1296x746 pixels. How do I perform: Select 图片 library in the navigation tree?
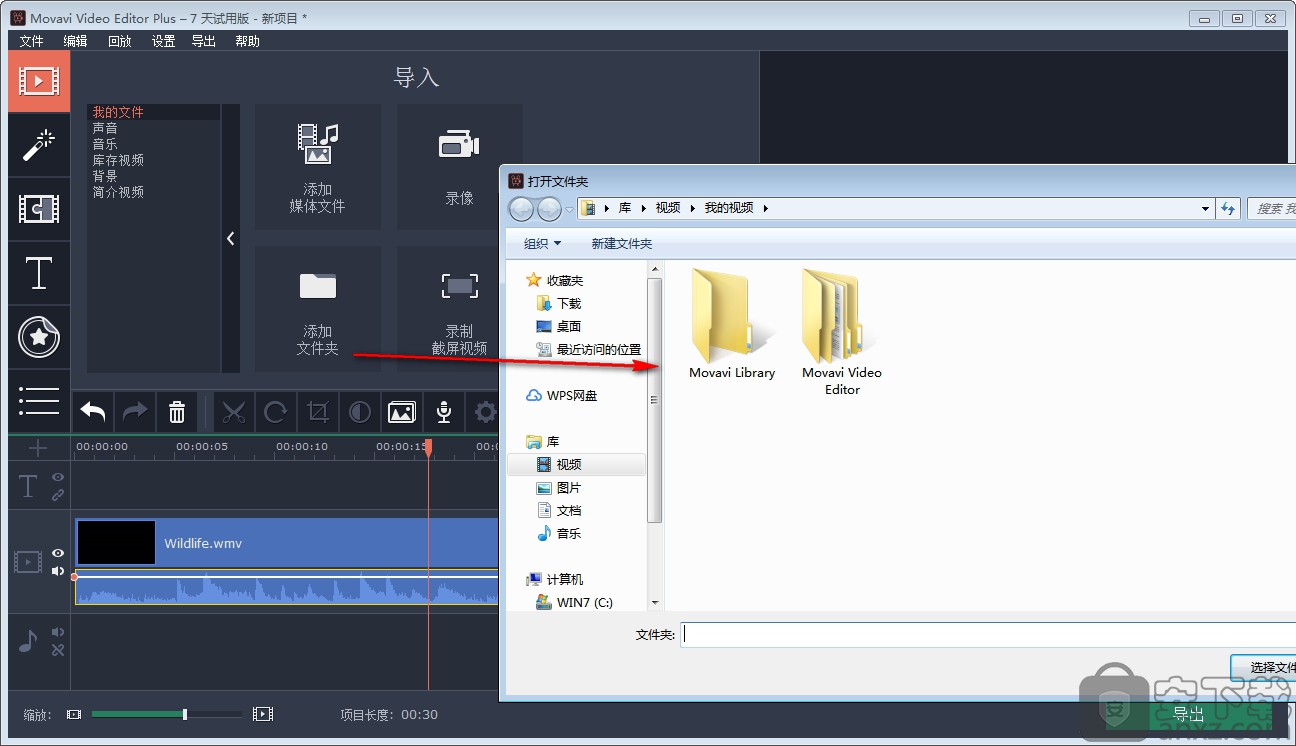coord(569,487)
